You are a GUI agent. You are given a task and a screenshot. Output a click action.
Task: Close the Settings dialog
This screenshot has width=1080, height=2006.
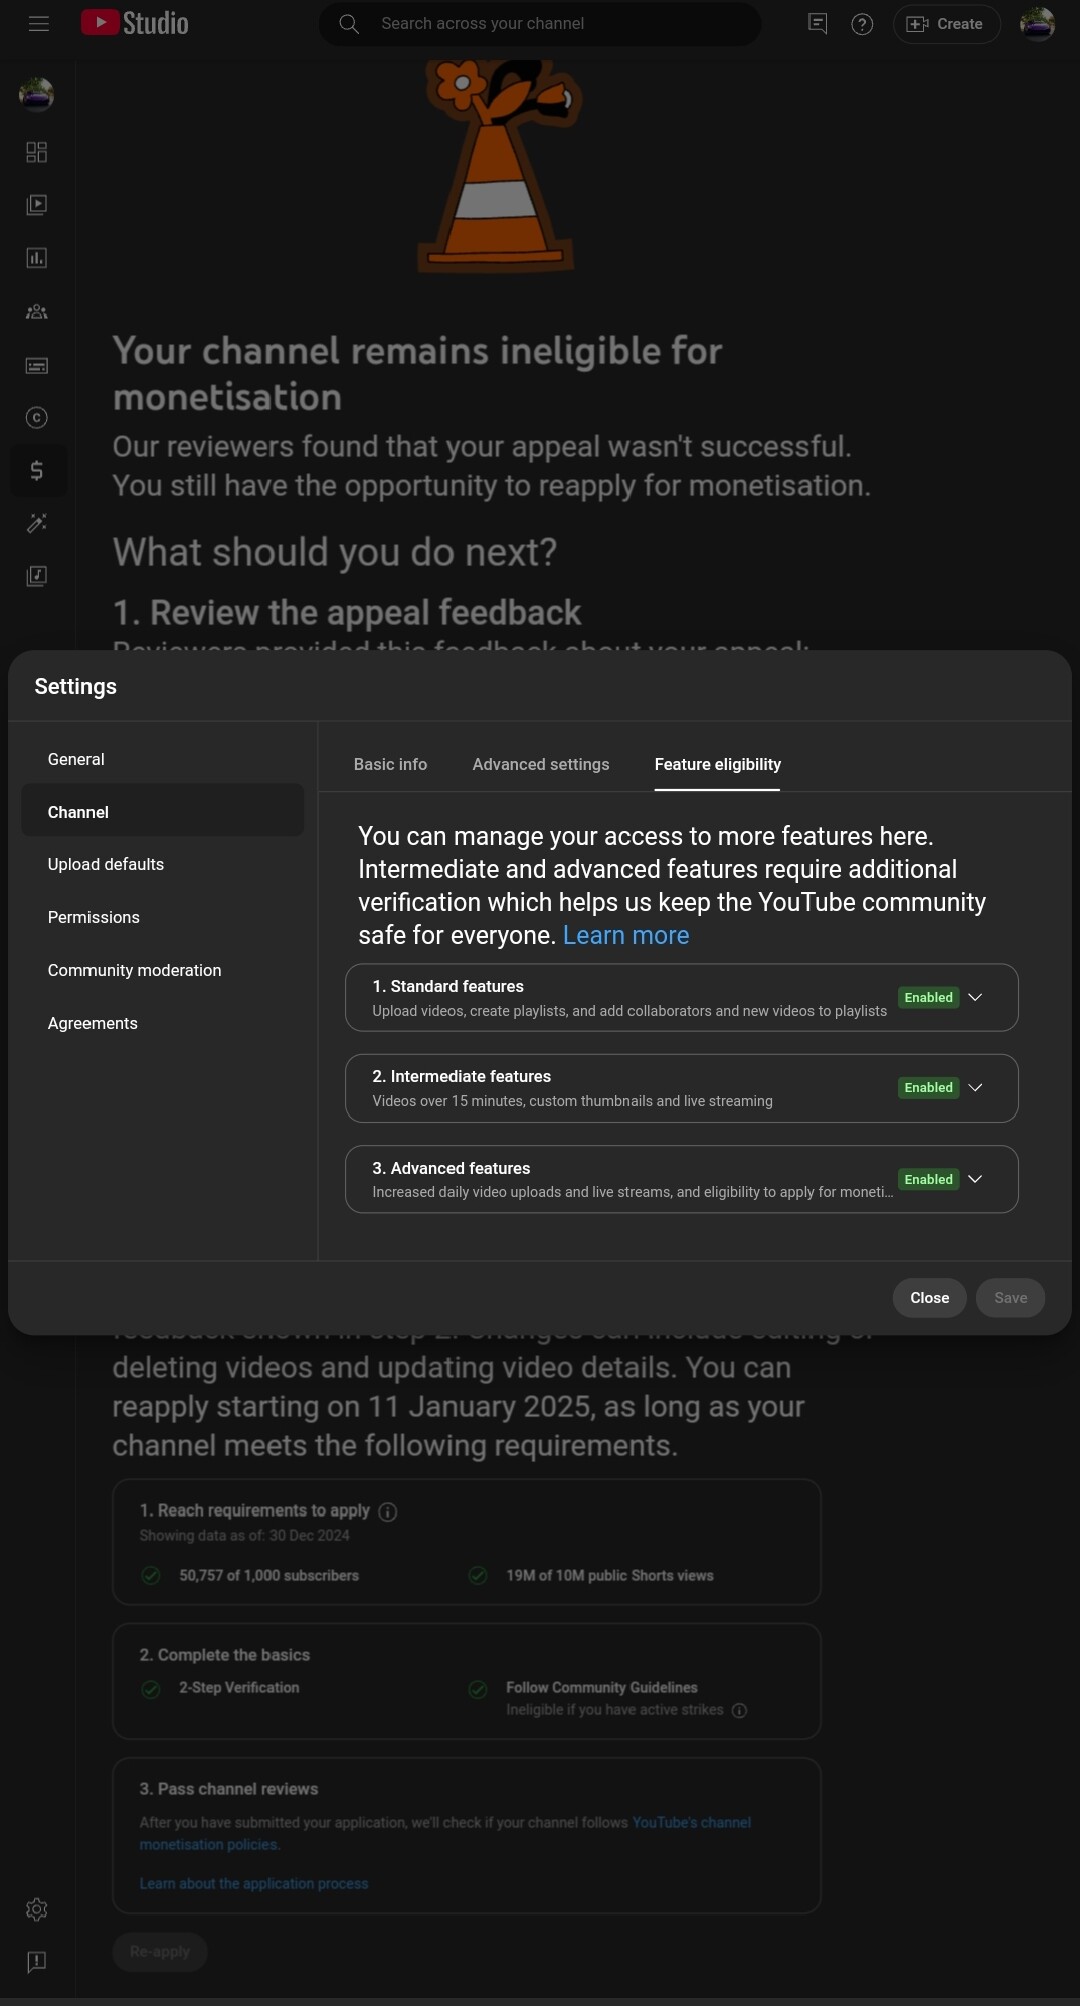[929, 1298]
